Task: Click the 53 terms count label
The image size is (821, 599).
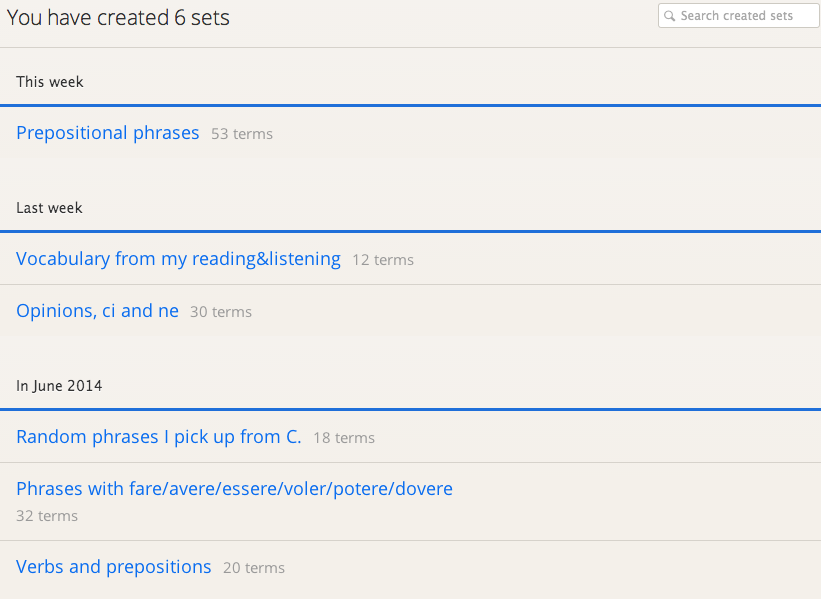Action: [242, 134]
